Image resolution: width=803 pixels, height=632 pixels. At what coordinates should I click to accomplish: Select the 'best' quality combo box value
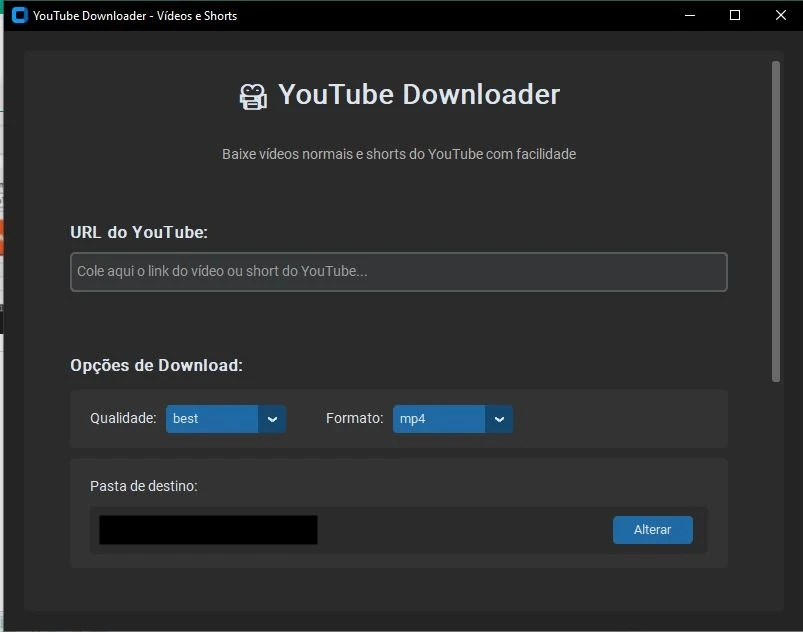pos(212,419)
